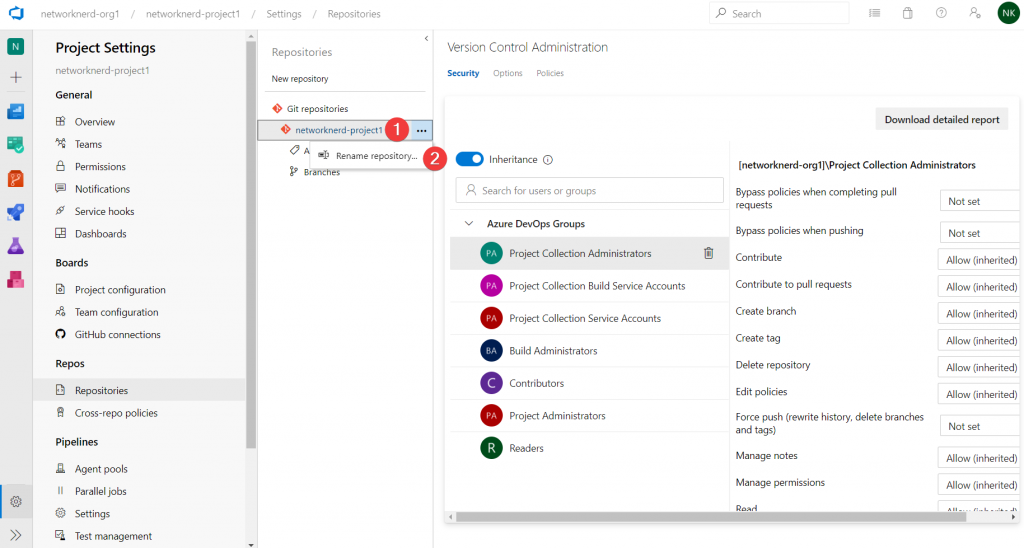The image size is (1024, 548).
Task: Open the NK account avatar
Action: [x=1008, y=13]
